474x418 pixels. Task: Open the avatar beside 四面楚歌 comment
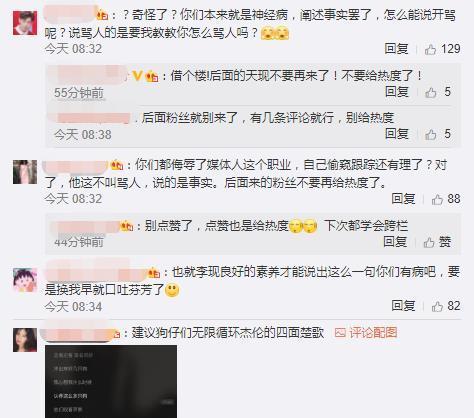point(25,340)
